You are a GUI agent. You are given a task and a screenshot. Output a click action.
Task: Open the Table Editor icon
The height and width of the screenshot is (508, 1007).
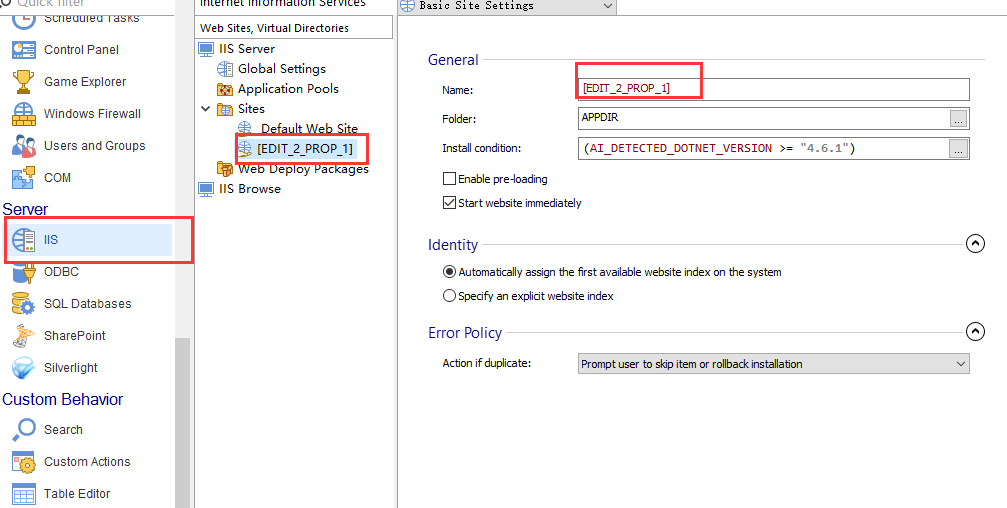click(24, 494)
